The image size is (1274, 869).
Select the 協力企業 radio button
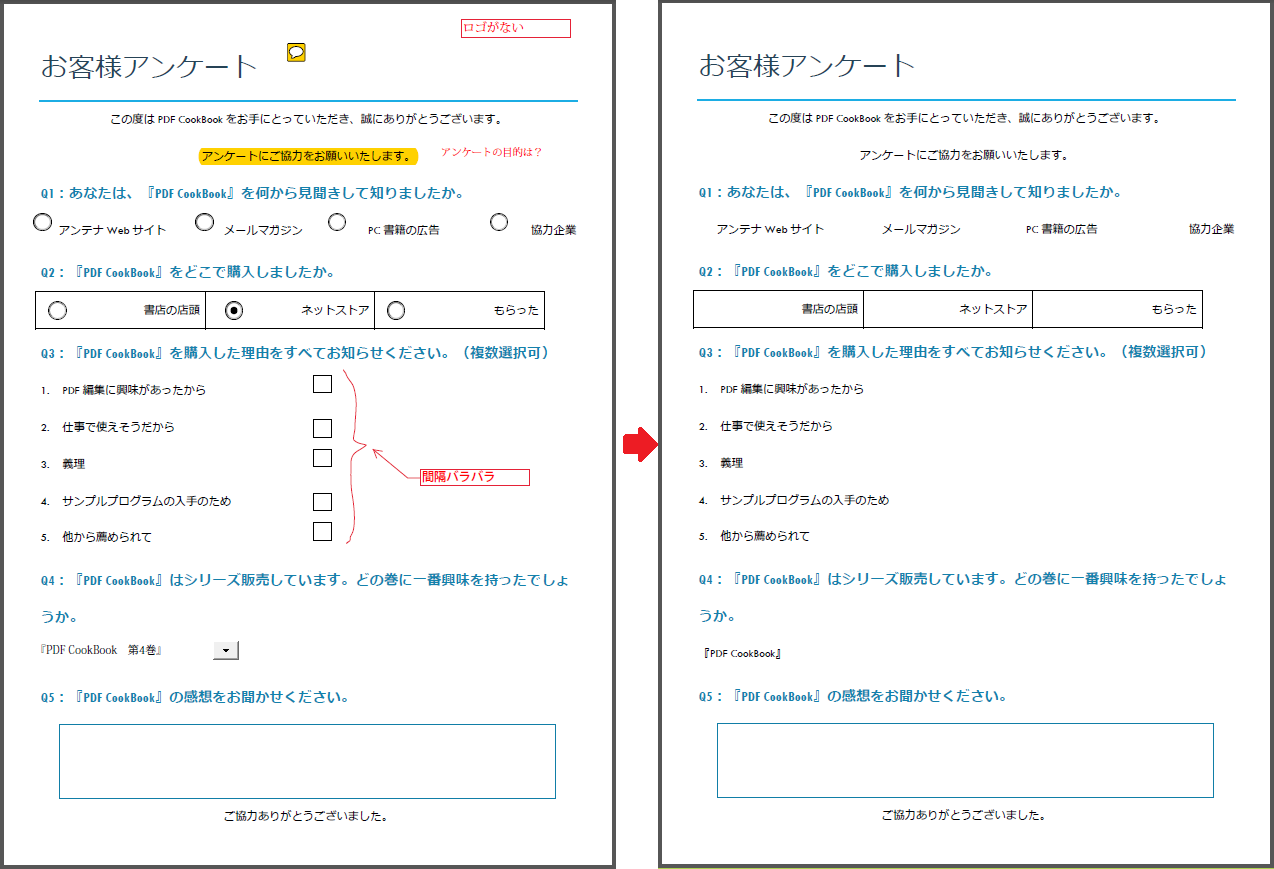pyautogui.click(x=499, y=221)
